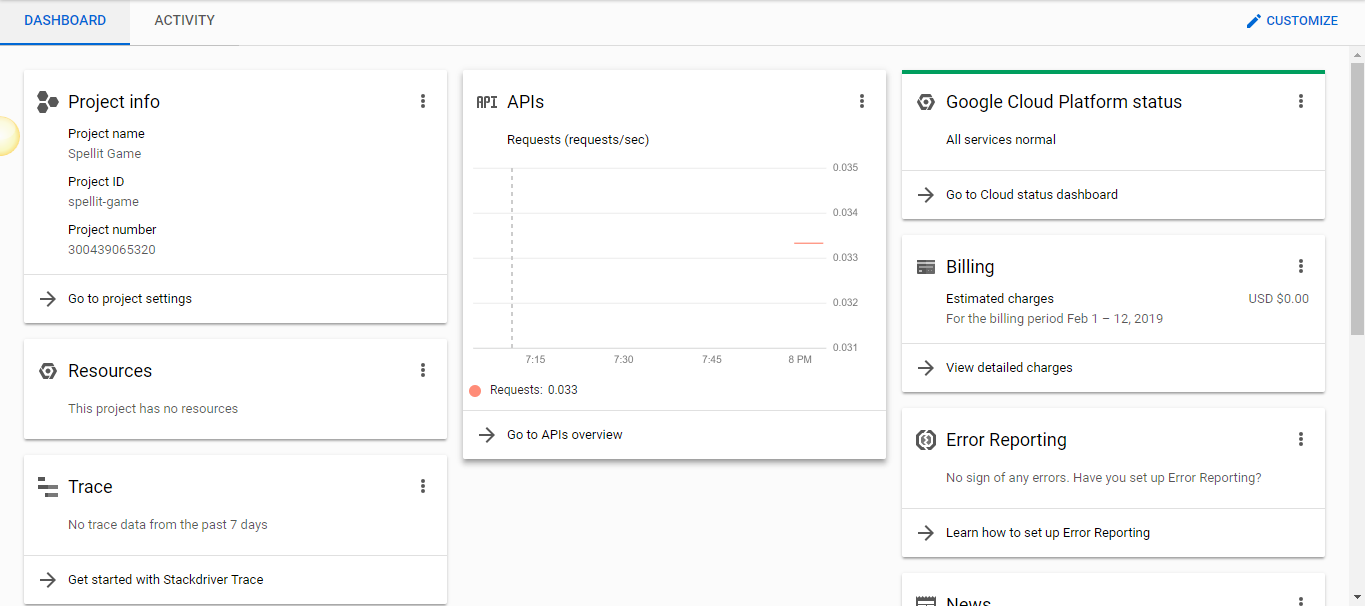Open the Error Reporting card options menu

[1301, 439]
